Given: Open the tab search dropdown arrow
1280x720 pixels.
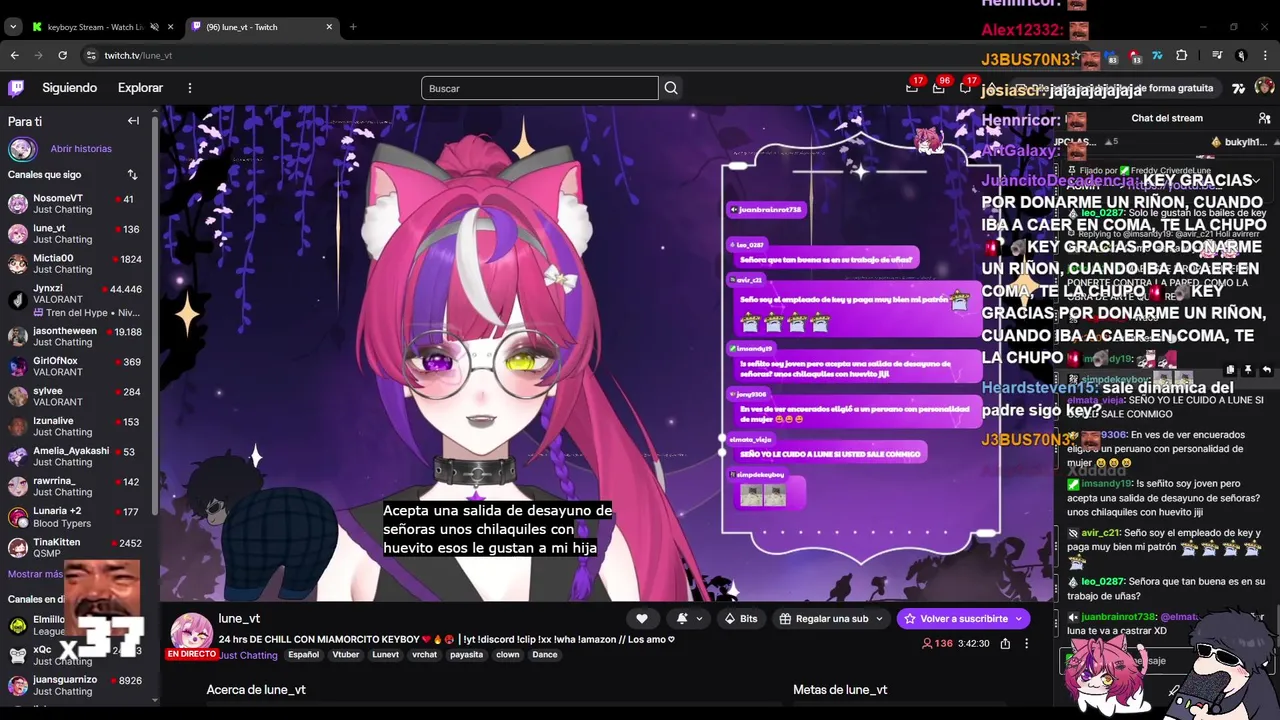Looking at the screenshot, I should pos(13,27).
